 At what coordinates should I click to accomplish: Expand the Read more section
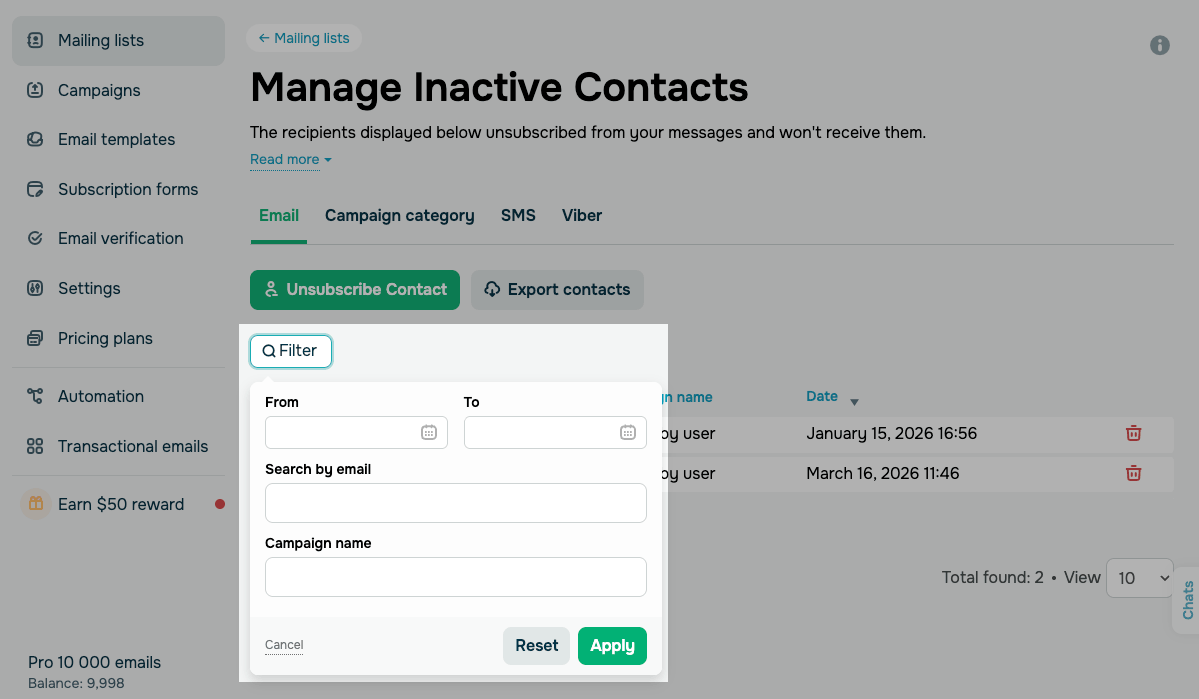[x=290, y=160]
